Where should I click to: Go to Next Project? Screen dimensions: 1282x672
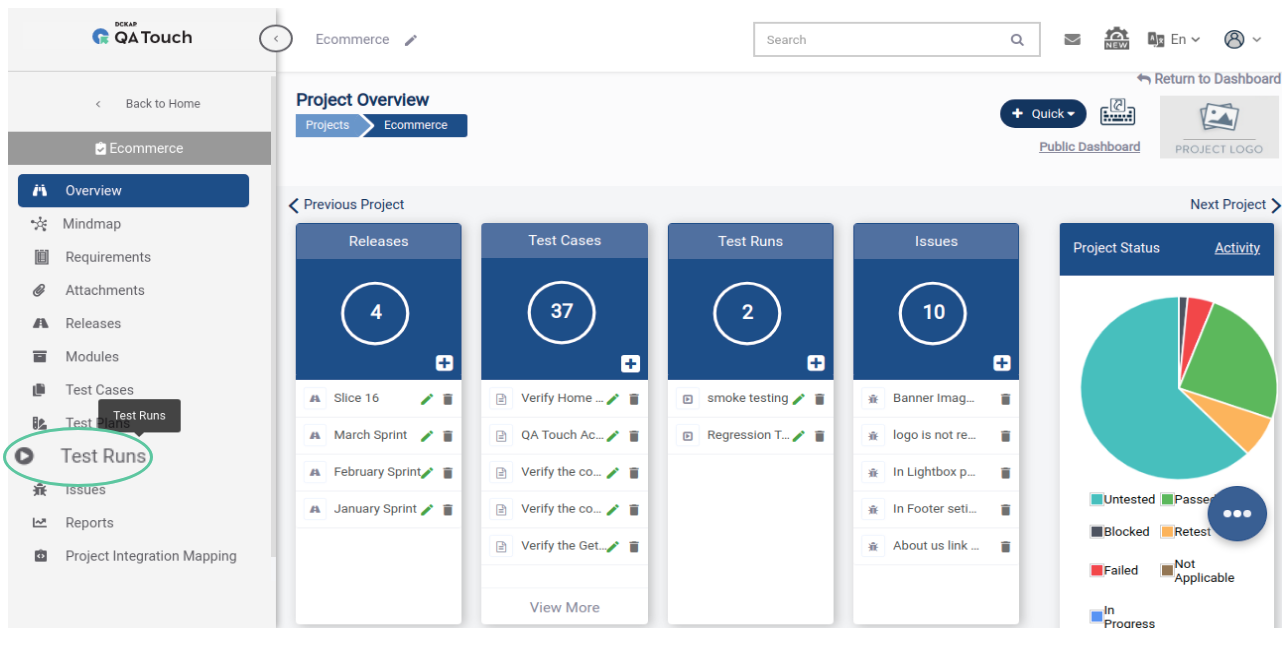tap(1235, 205)
